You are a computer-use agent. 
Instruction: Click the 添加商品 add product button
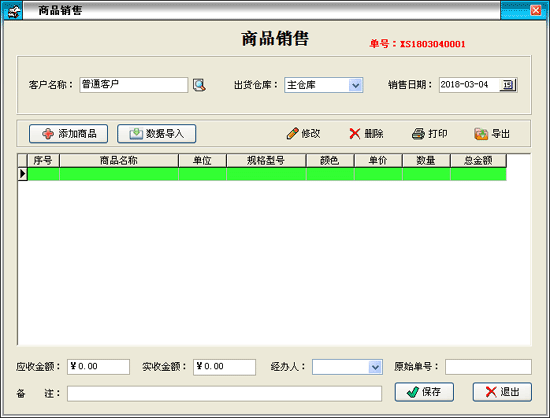coord(68,134)
